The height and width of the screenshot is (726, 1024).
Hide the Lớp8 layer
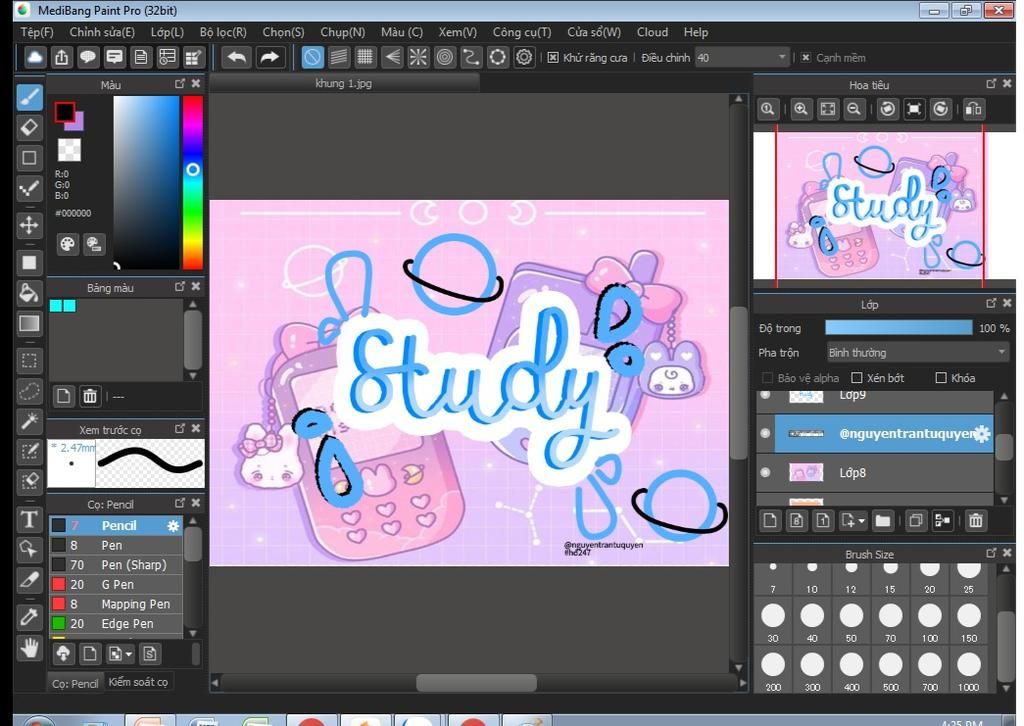pyautogui.click(x=765, y=473)
